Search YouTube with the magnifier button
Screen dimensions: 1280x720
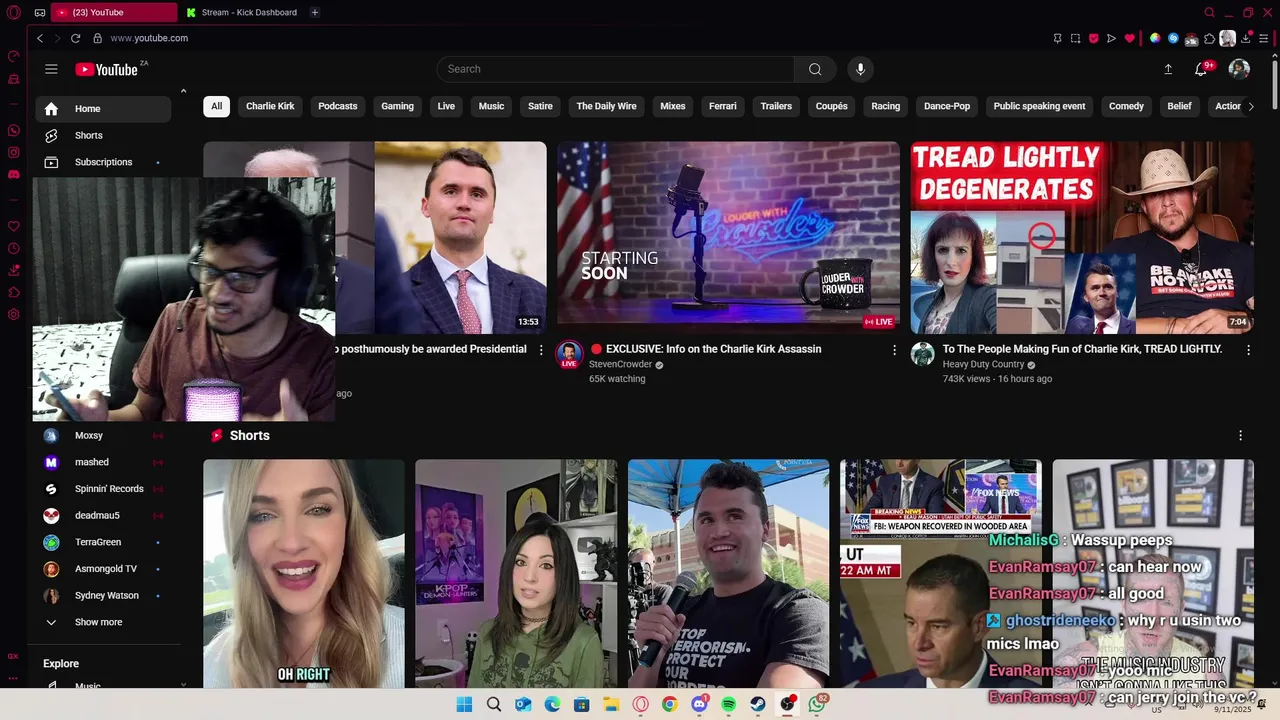tap(815, 69)
